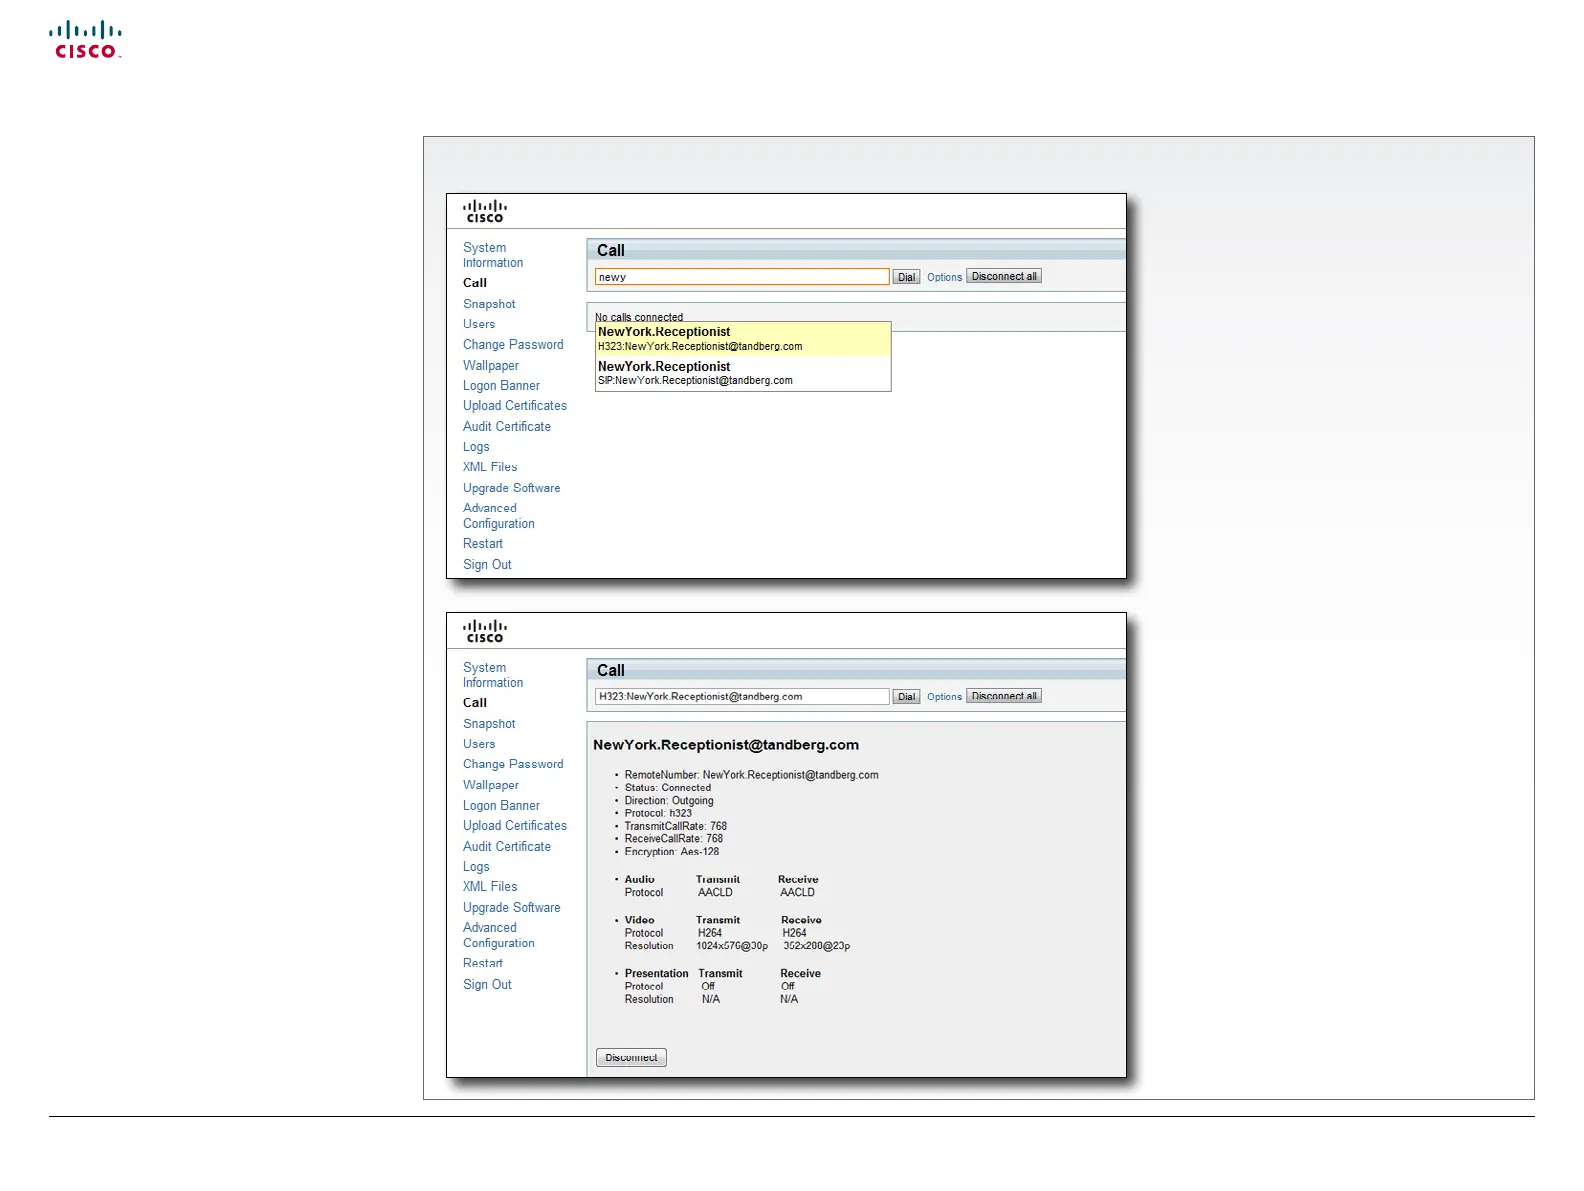Click Disconnect all in lower Call panel
The height and width of the screenshot is (1191, 1584).
(x=1004, y=696)
